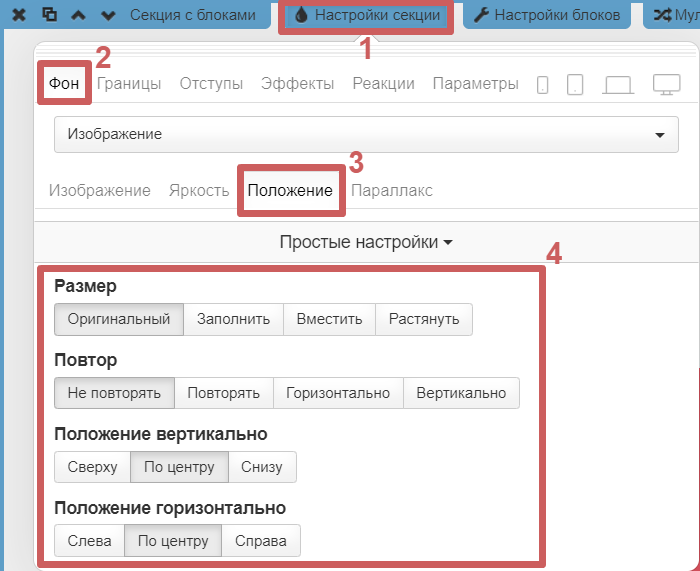The image size is (700, 571).
Task: Open the Параллакс sub-tab
Action: [x=392, y=190]
